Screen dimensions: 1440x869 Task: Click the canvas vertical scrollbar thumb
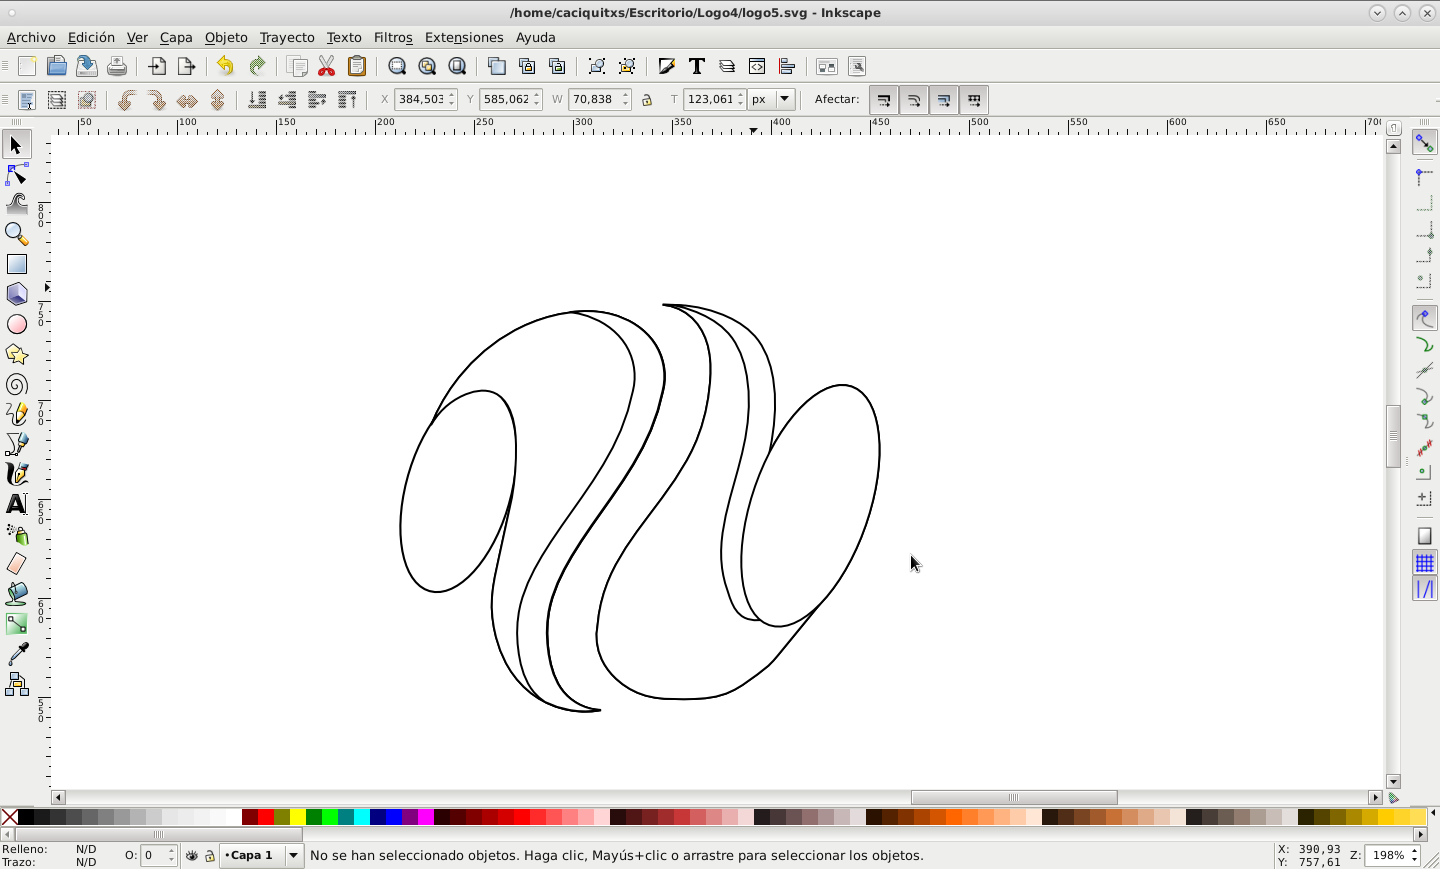click(x=1393, y=436)
